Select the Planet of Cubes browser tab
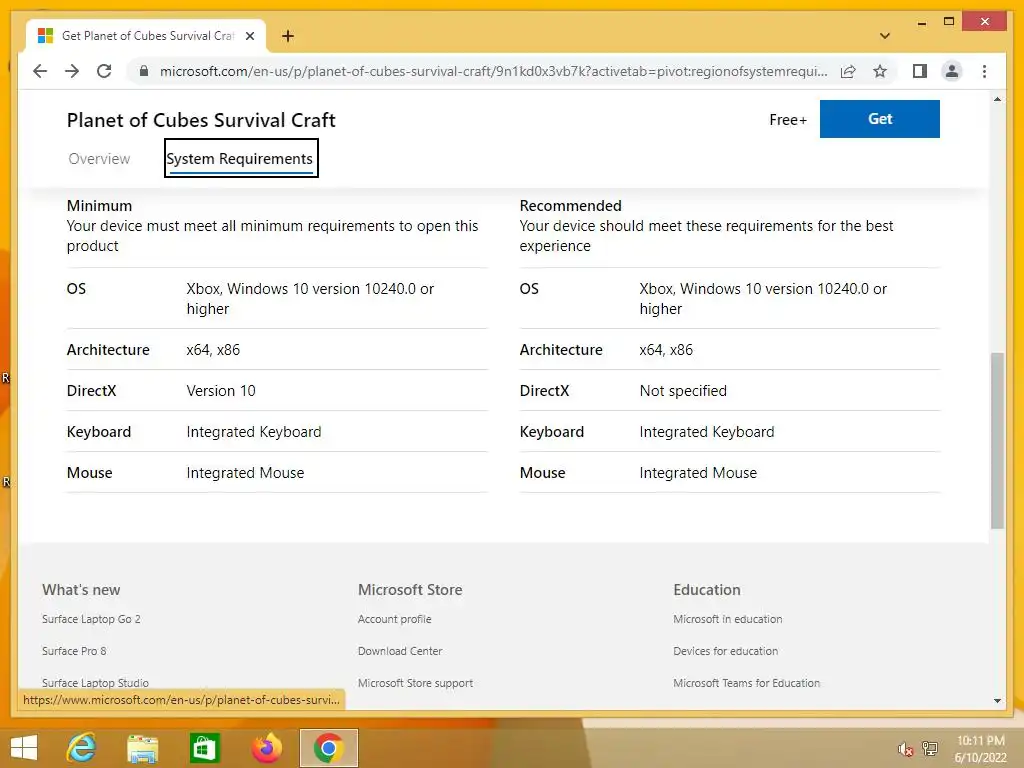Image resolution: width=1024 pixels, height=768 pixels. tap(145, 36)
